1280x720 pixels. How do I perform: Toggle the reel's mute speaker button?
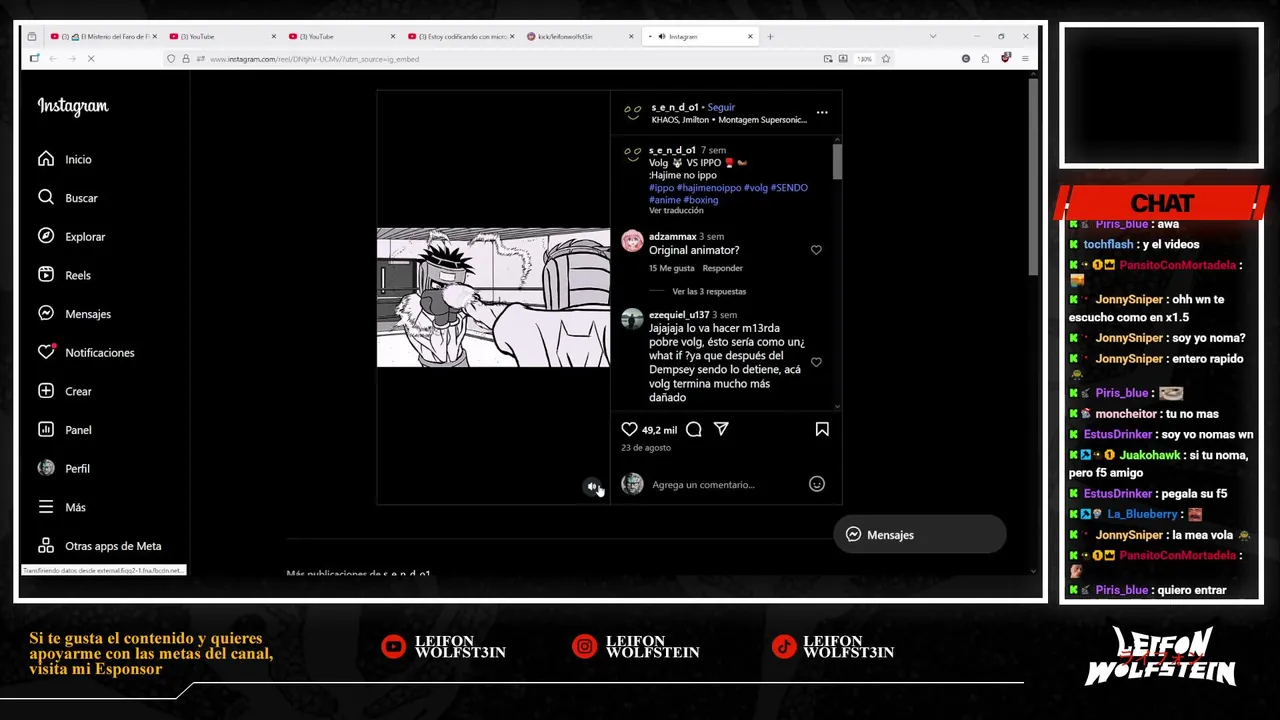[592, 487]
